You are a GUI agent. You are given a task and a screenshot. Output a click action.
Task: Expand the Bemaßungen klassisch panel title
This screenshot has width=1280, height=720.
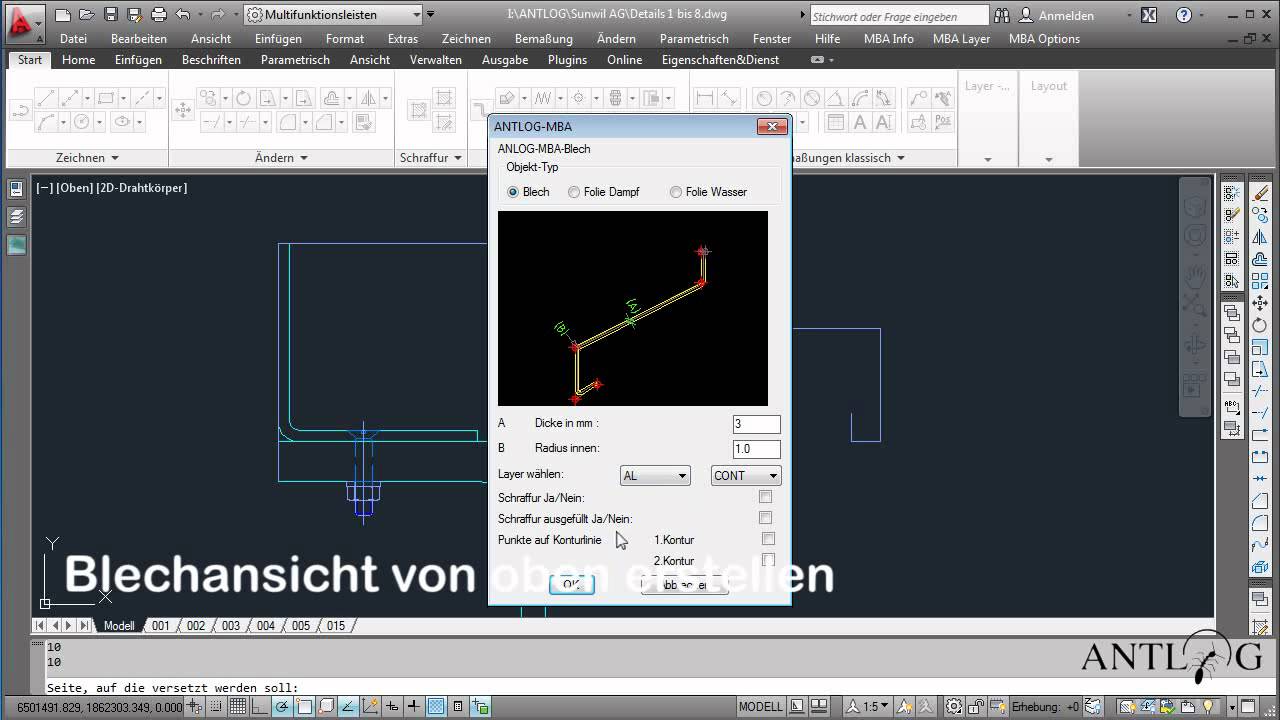[x=846, y=158]
